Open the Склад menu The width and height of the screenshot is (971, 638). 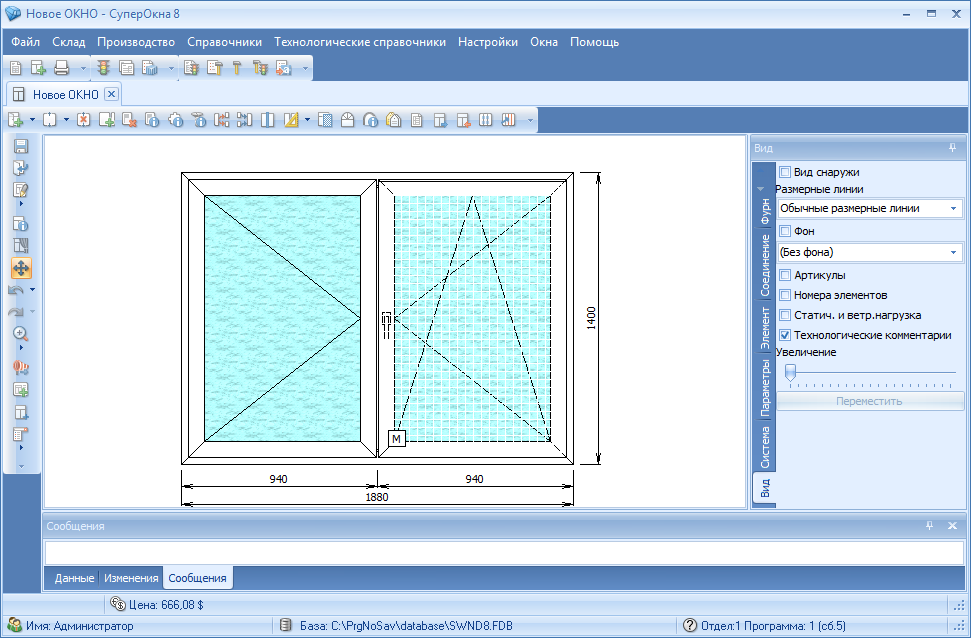[68, 42]
